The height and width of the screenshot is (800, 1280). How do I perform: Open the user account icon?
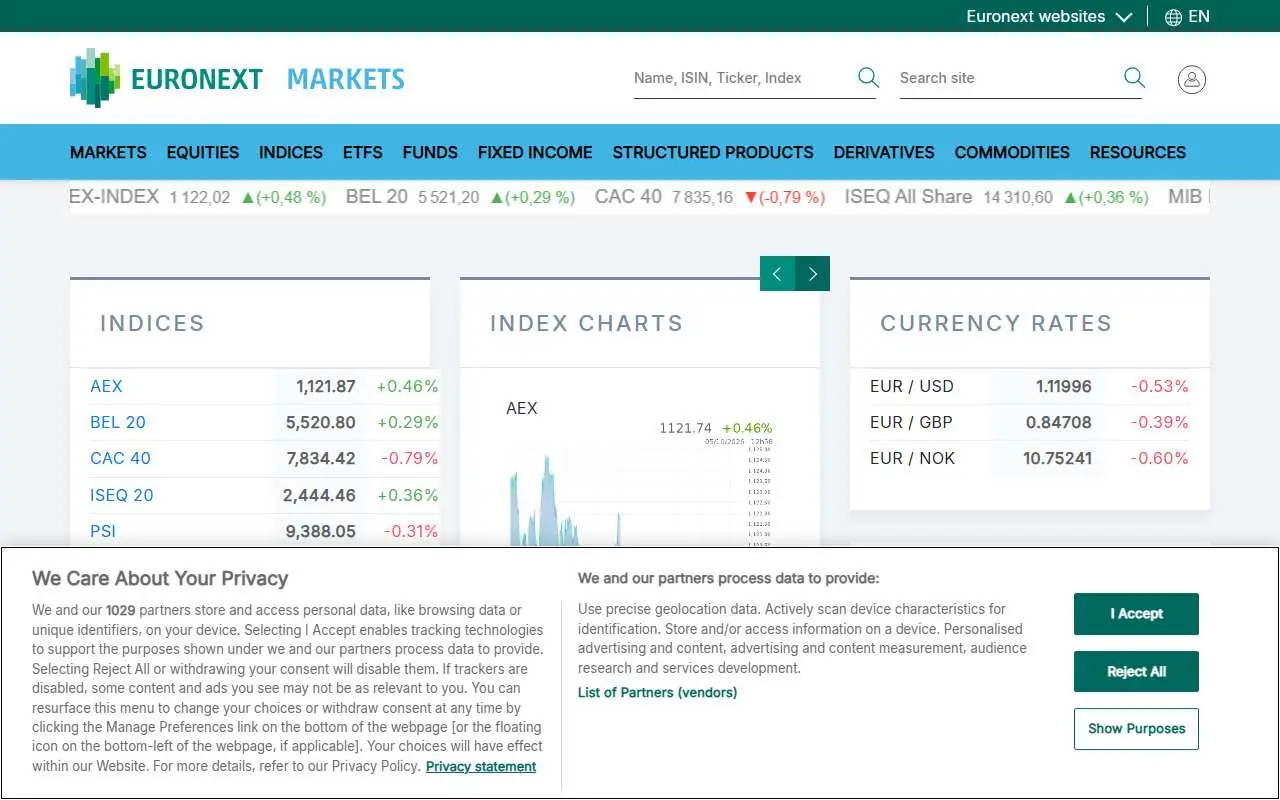tap(1191, 79)
